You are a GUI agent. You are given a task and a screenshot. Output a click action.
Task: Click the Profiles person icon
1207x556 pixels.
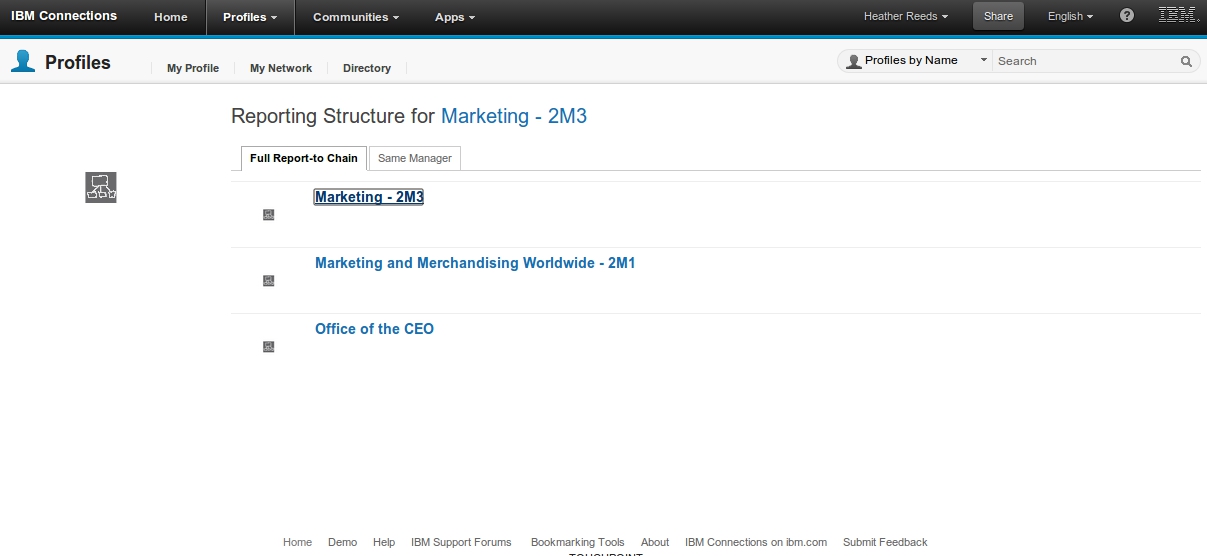tap(22, 62)
